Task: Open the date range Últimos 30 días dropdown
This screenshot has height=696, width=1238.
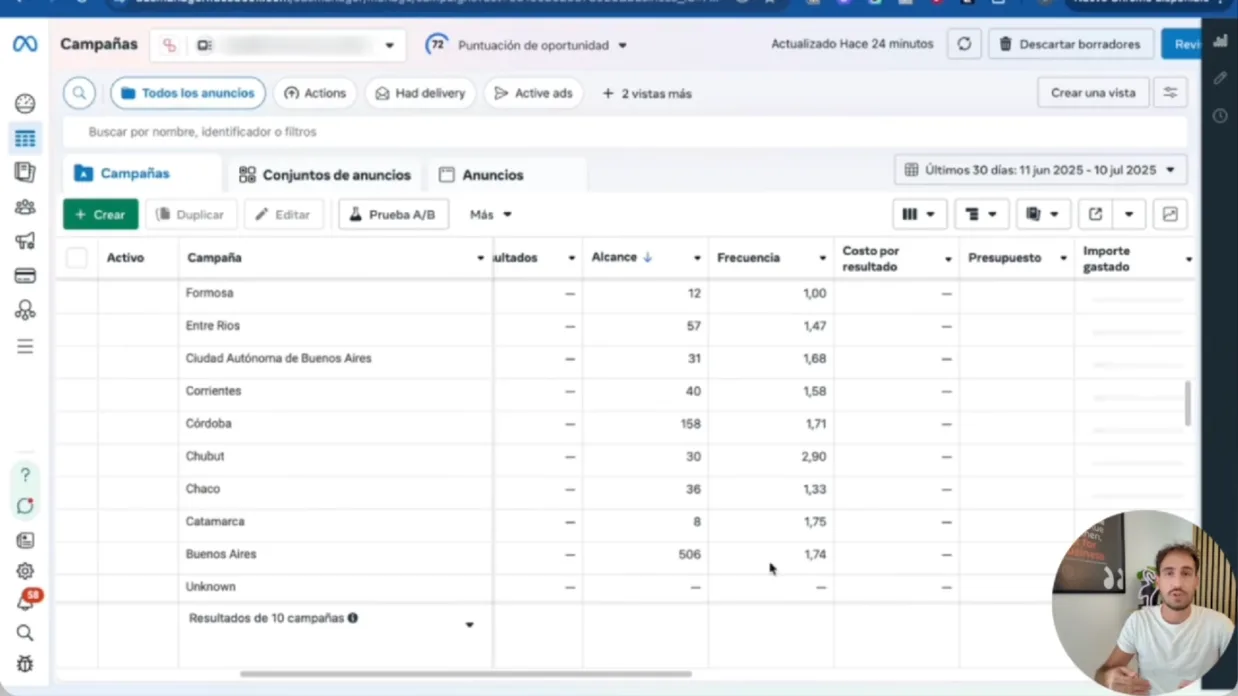Action: pyautogui.click(x=1041, y=170)
